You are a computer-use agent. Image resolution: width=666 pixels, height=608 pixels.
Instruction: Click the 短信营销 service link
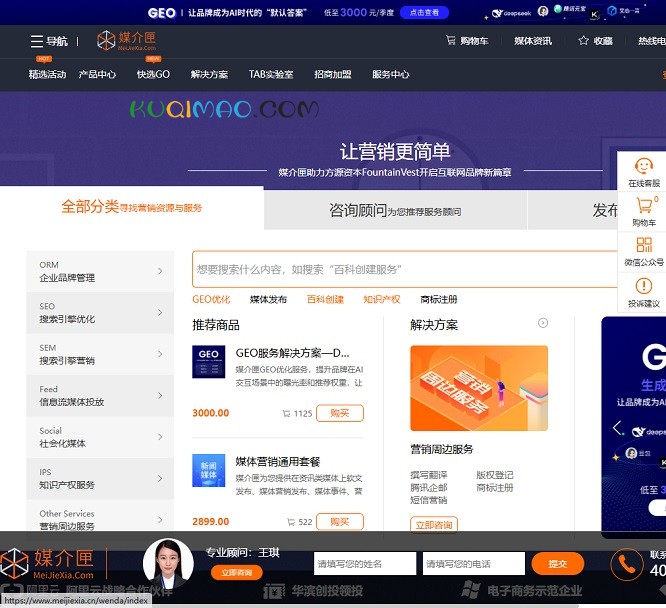[429, 500]
